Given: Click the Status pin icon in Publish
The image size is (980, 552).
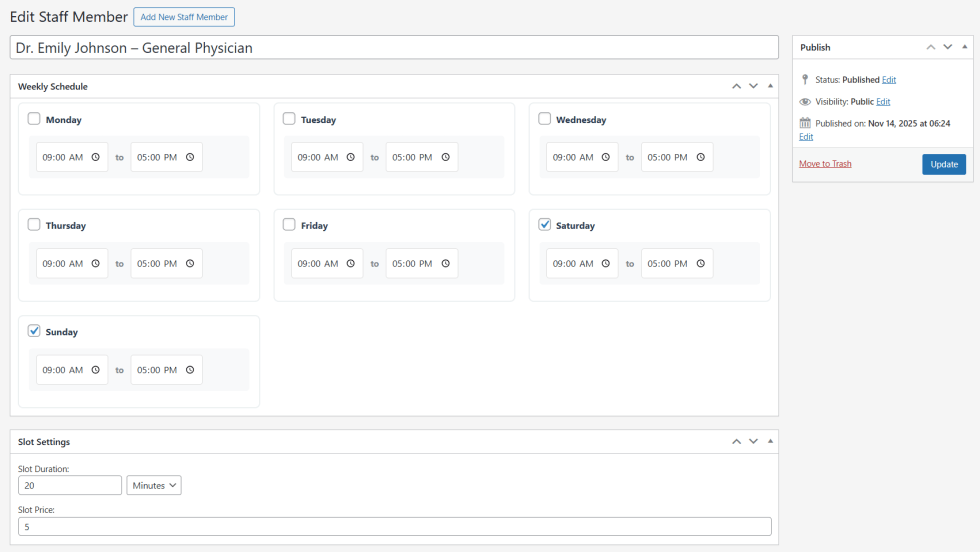Looking at the screenshot, I should (x=805, y=79).
